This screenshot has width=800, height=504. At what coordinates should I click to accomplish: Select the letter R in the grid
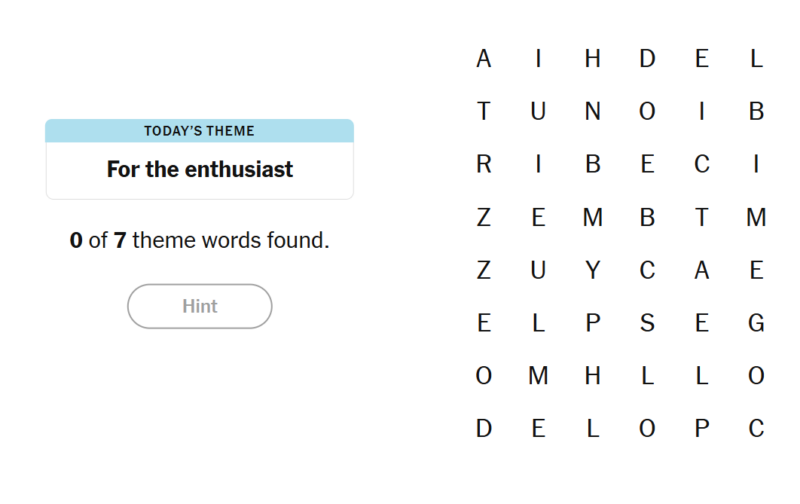click(484, 164)
